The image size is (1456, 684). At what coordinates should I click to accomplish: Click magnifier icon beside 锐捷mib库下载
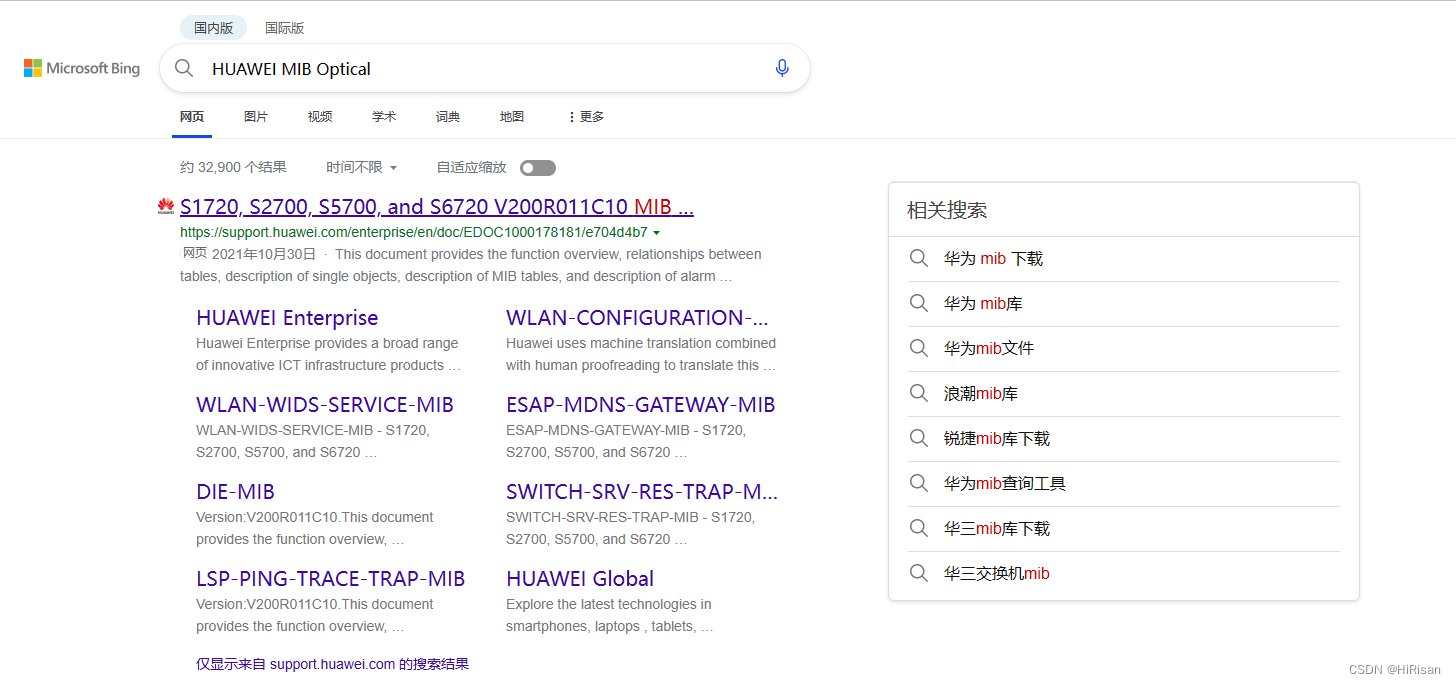(919, 438)
